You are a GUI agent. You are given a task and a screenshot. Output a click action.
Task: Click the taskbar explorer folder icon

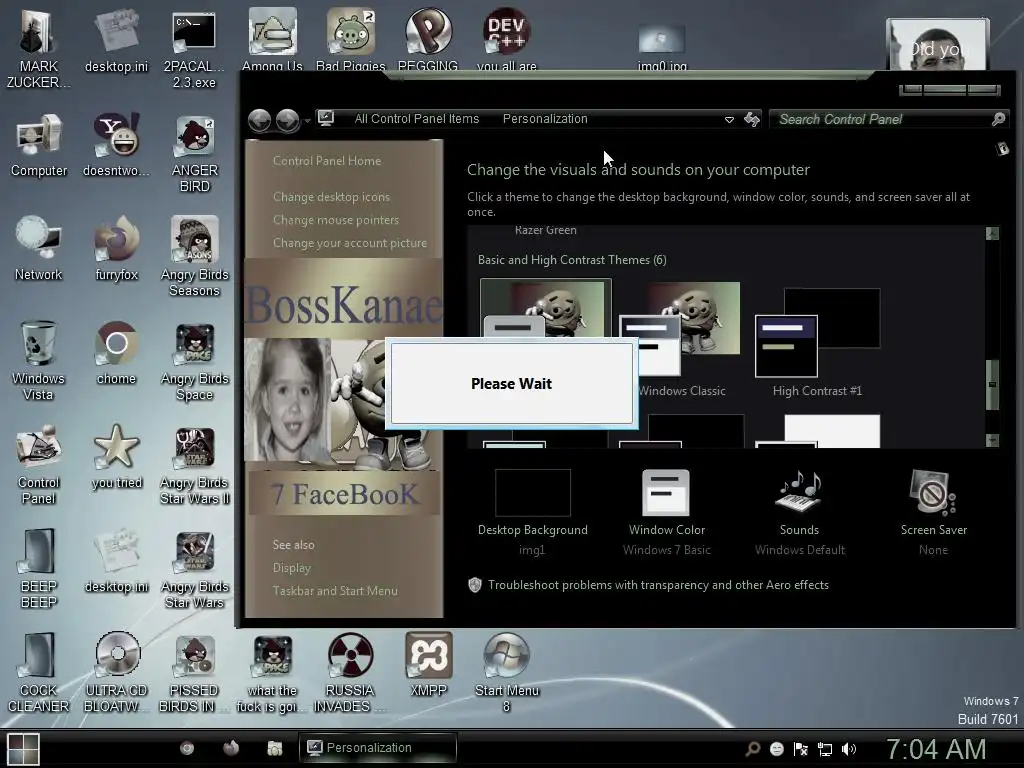click(x=275, y=748)
